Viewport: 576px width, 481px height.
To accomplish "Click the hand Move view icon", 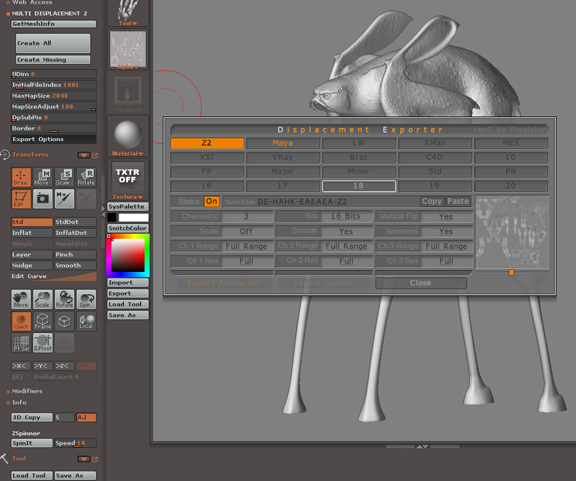I will 21,299.
